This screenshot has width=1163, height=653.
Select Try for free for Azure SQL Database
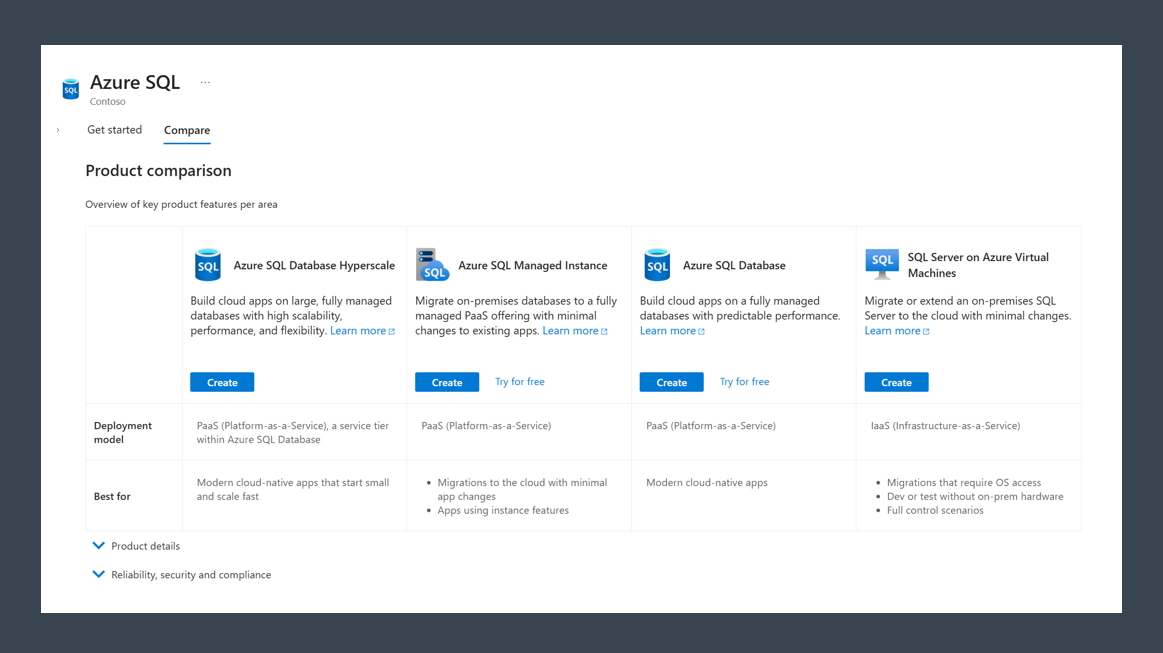[x=744, y=381]
